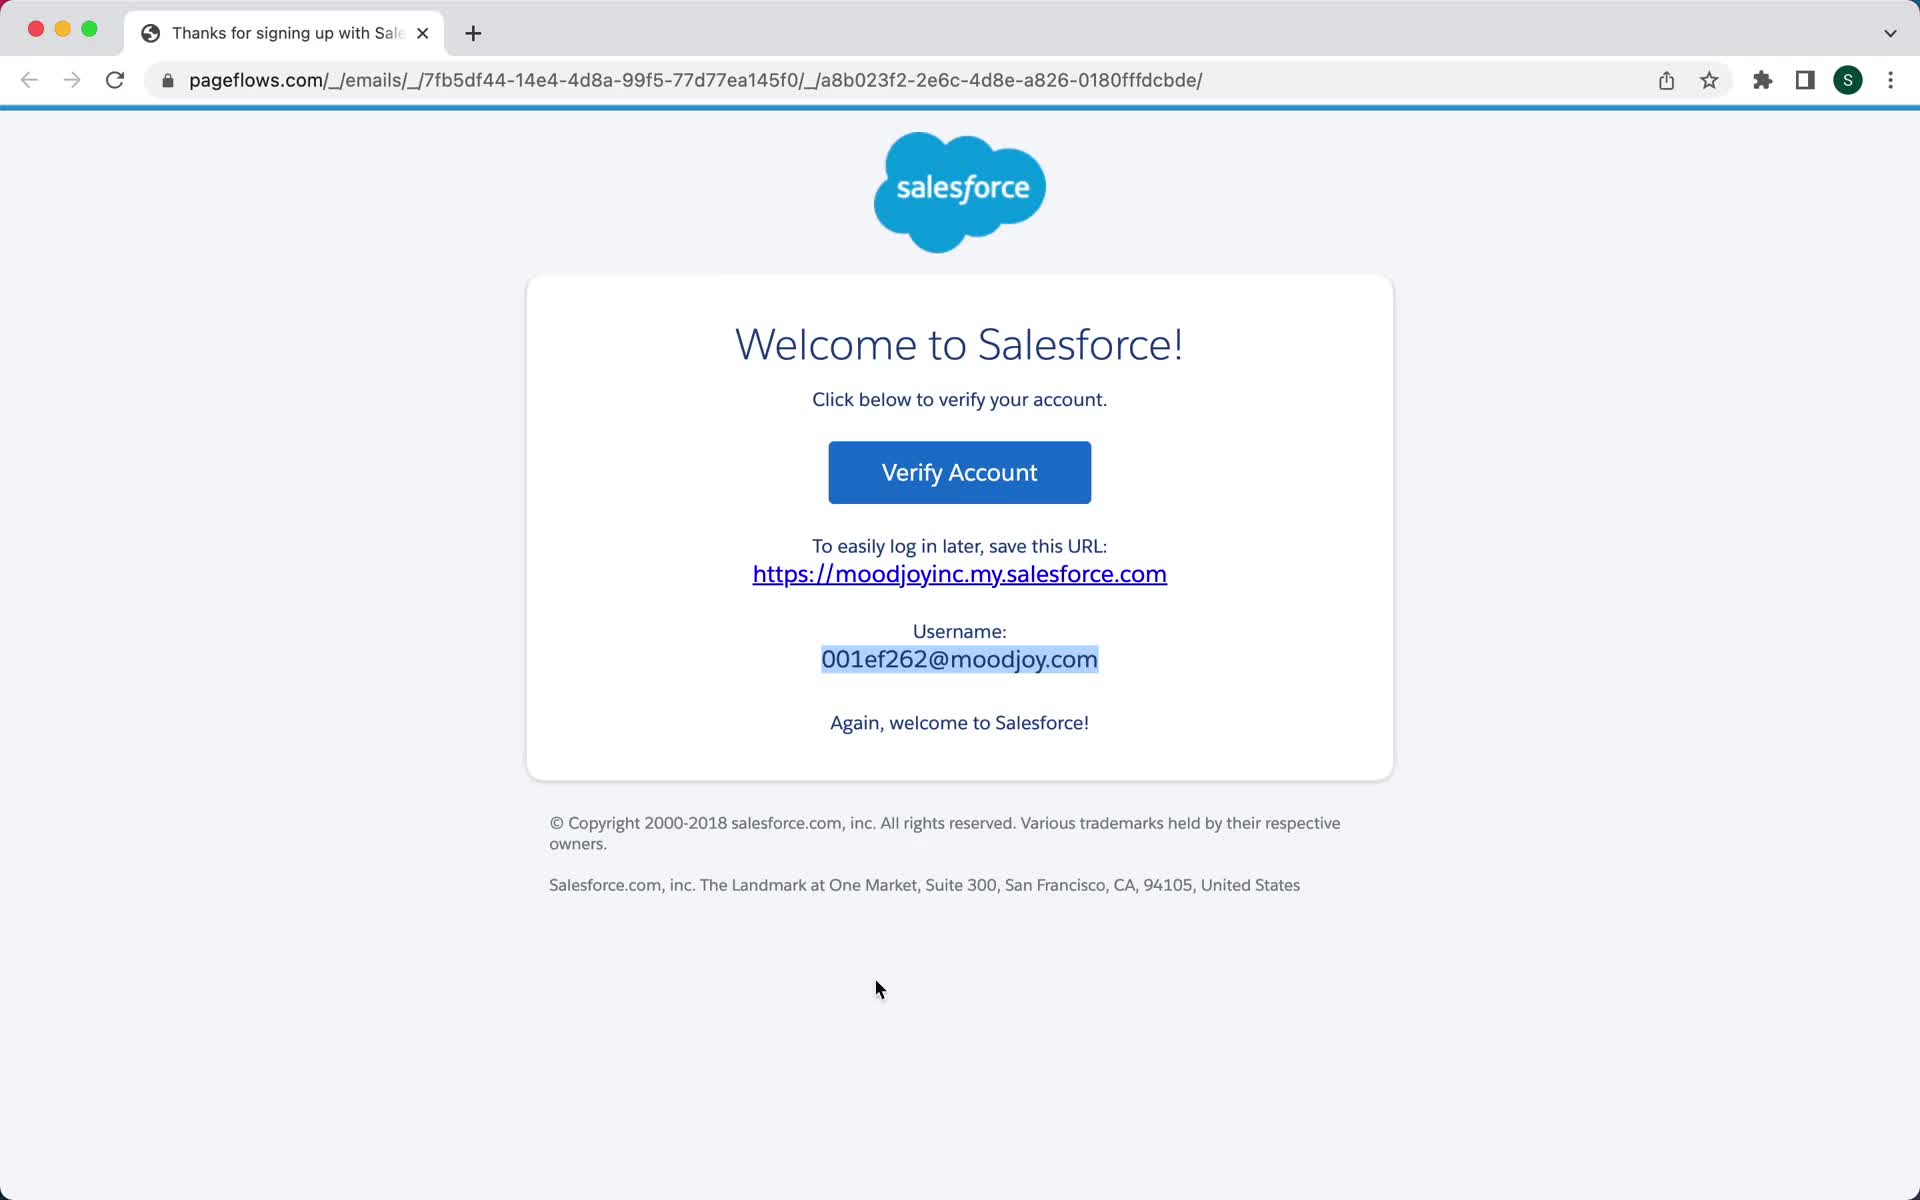Click the yellow minimize window button
The image size is (1920, 1200).
coord(63,29)
